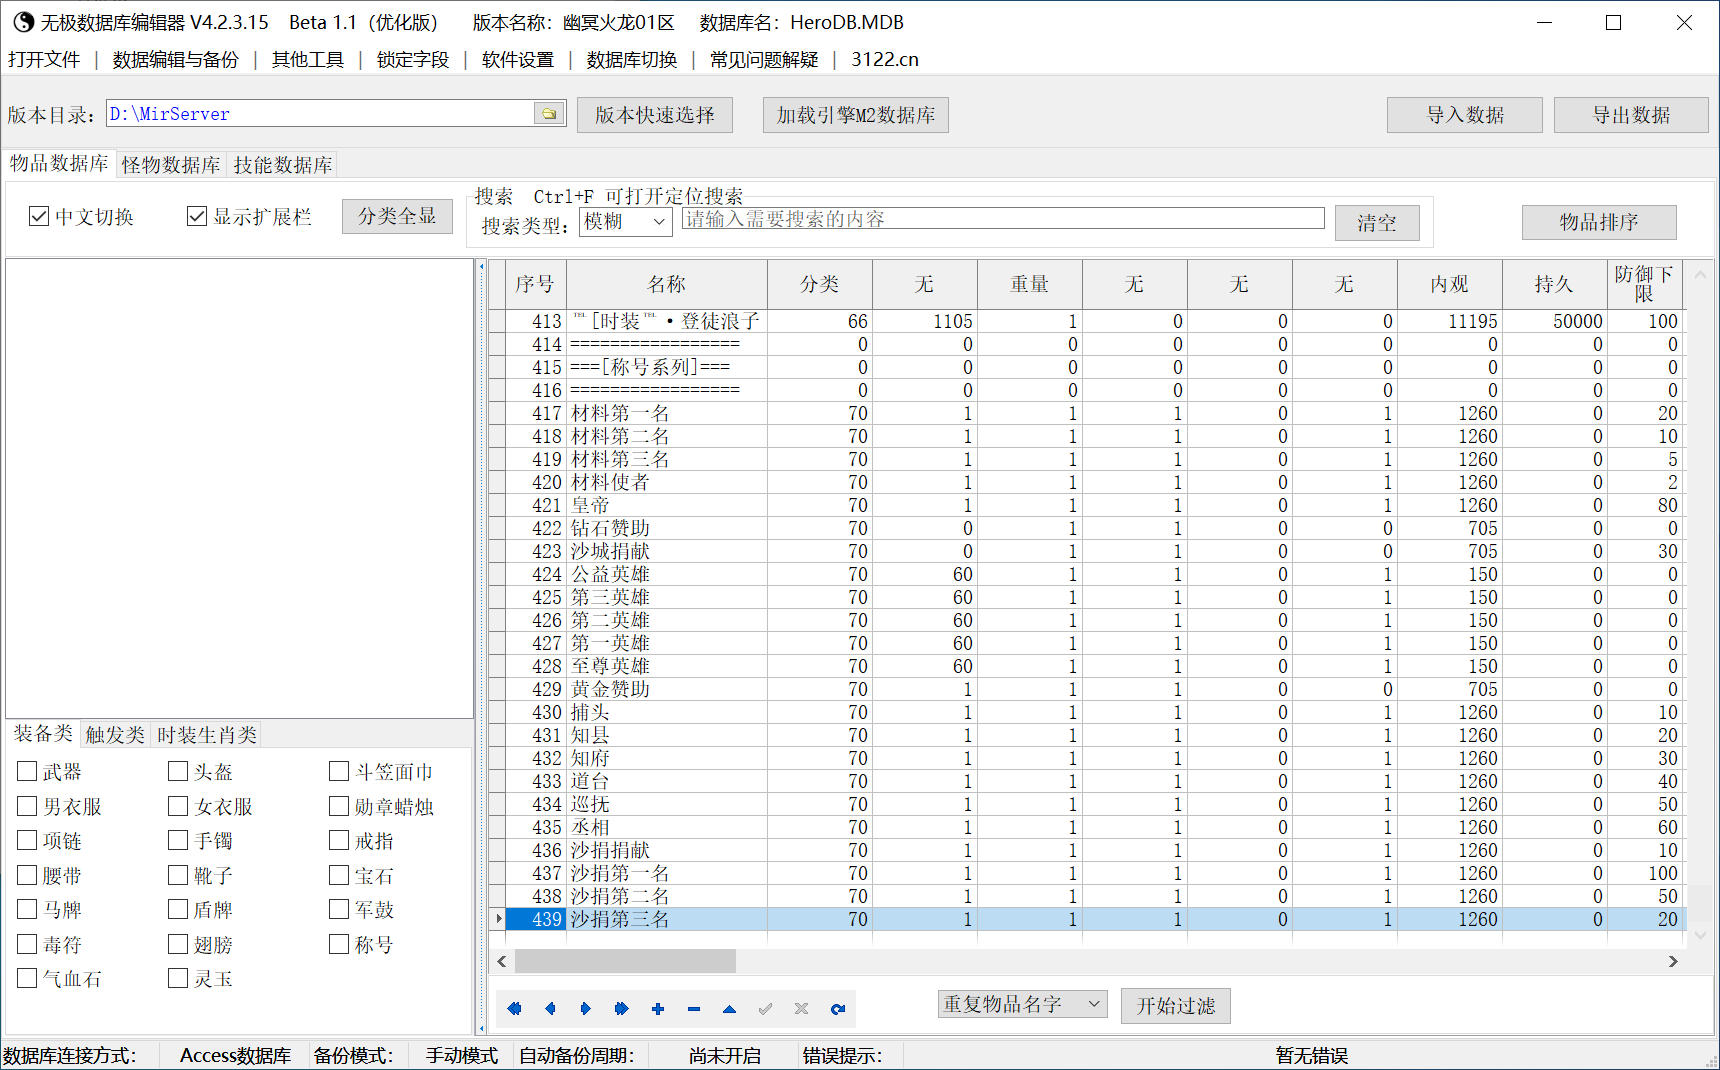Expand the 重复物品名字 filter dropdown
1720x1070 pixels.
[1022, 1004]
